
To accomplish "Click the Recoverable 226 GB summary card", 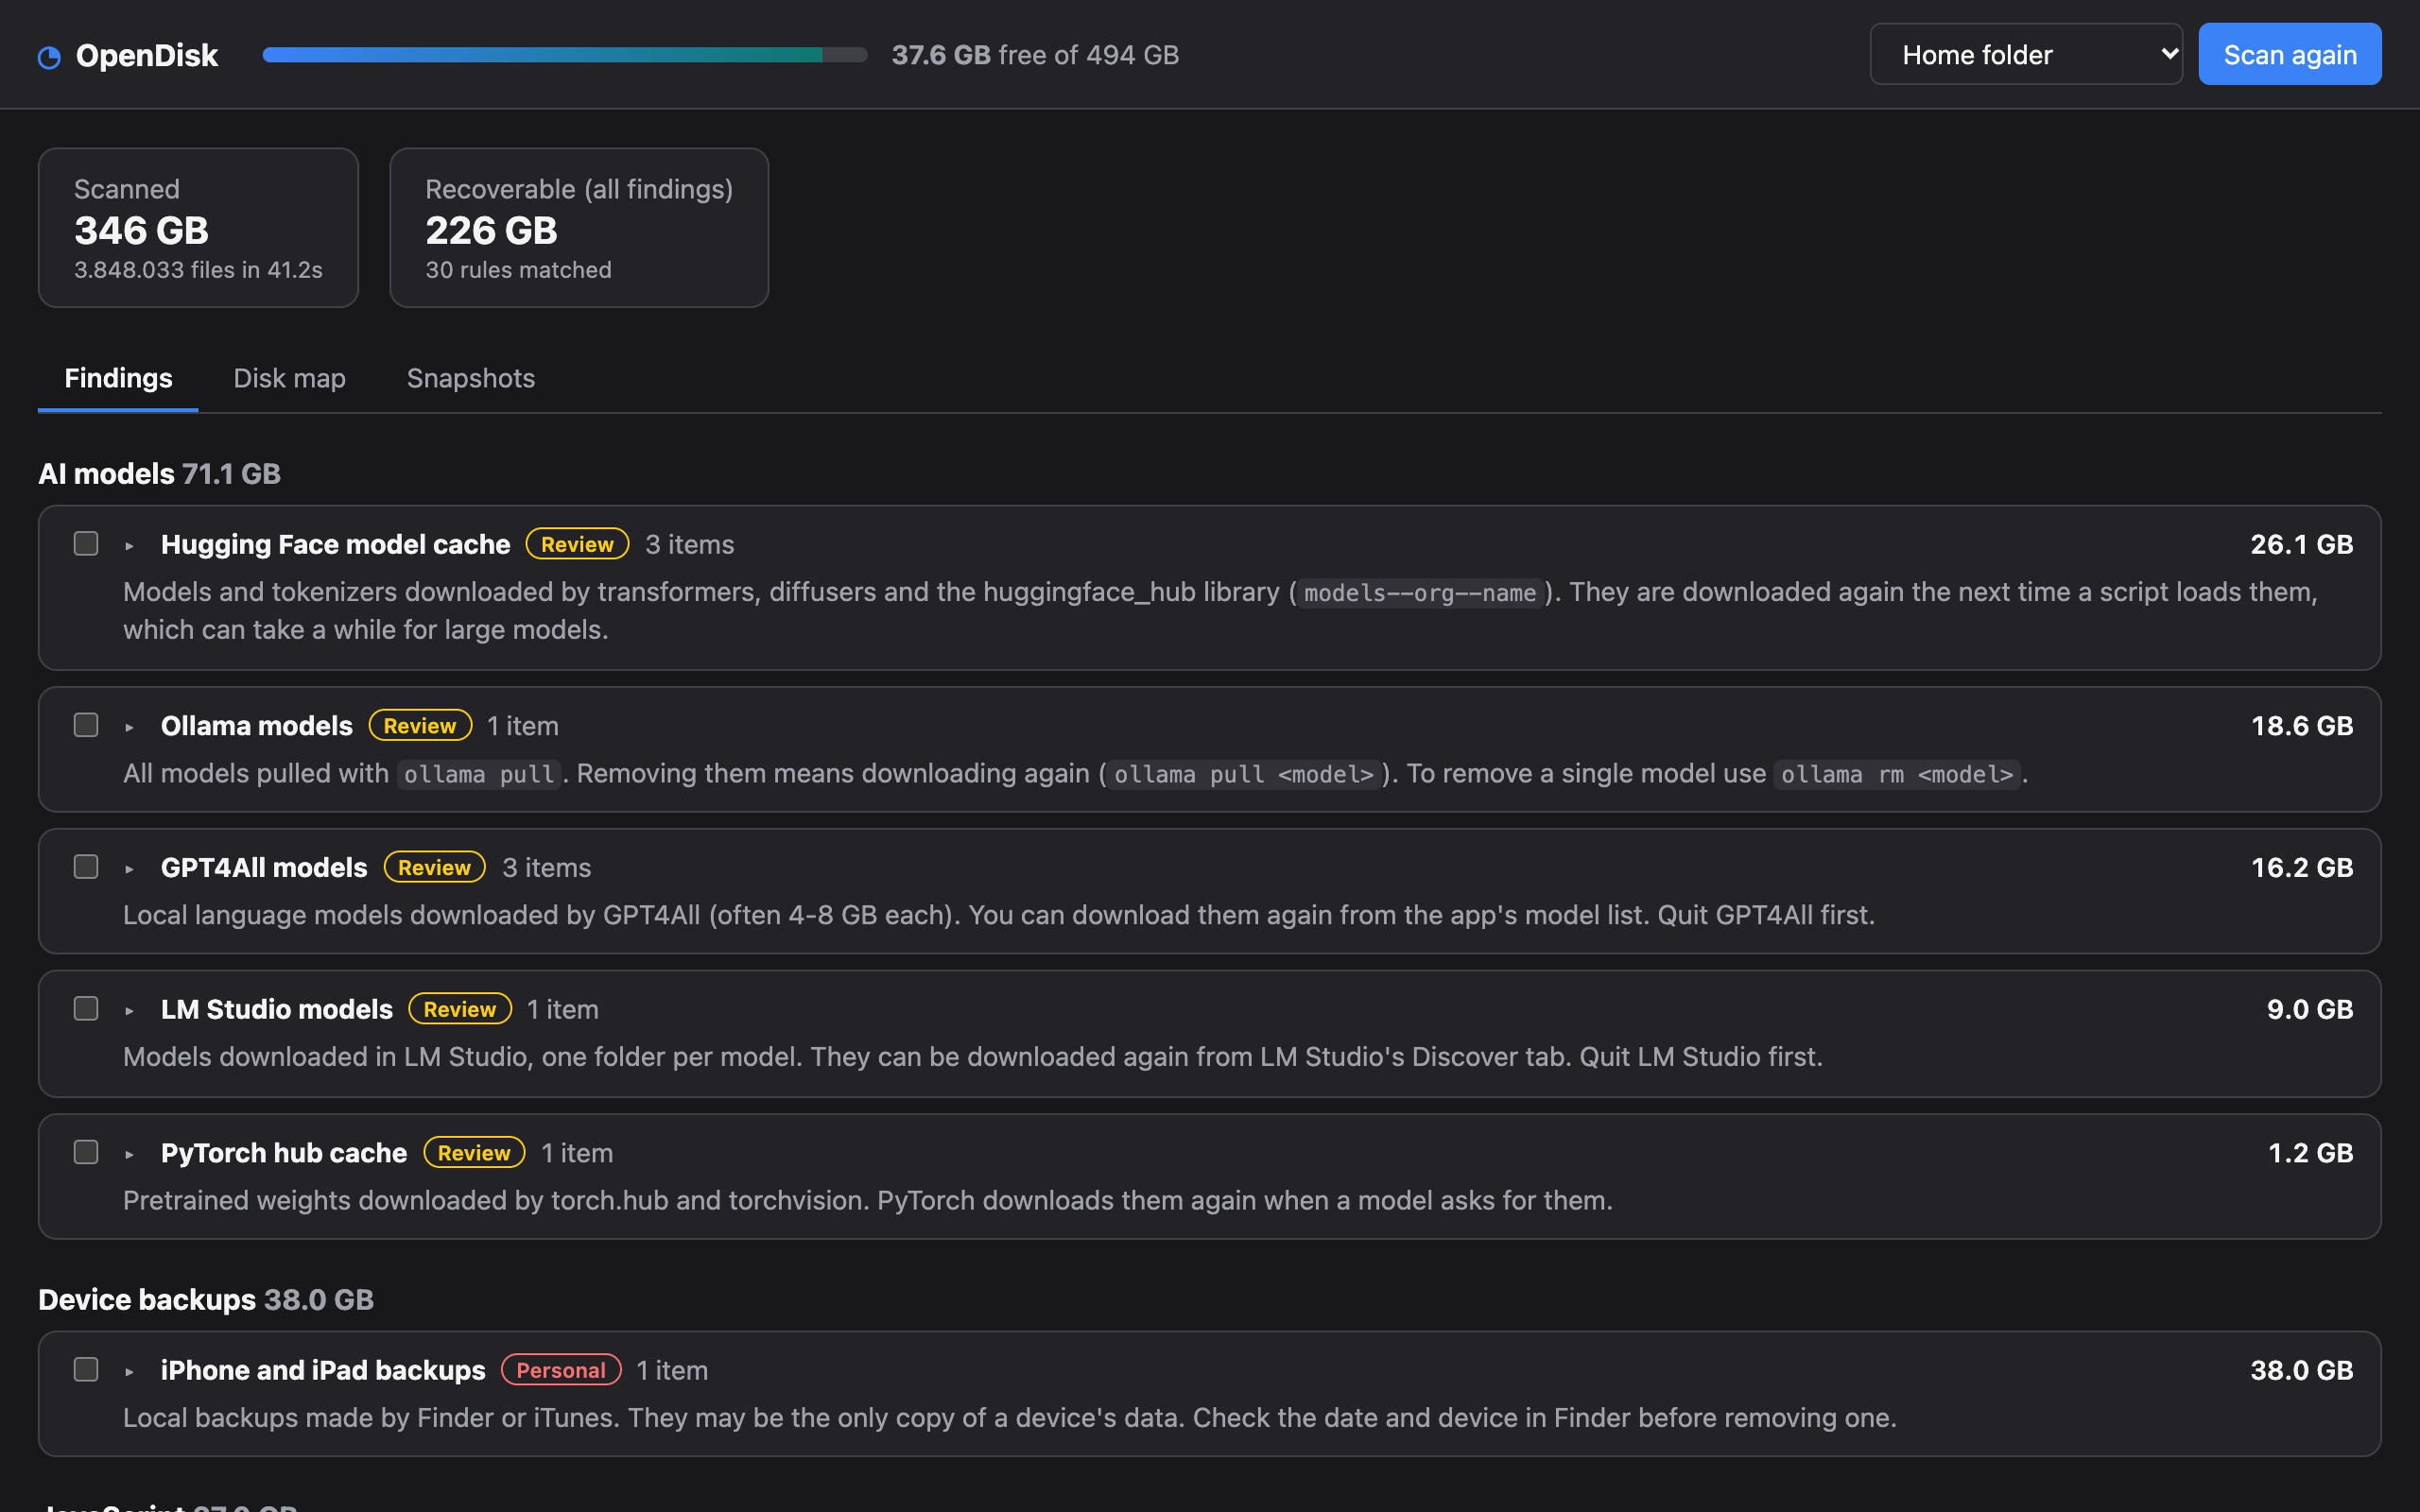I will click(x=579, y=228).
